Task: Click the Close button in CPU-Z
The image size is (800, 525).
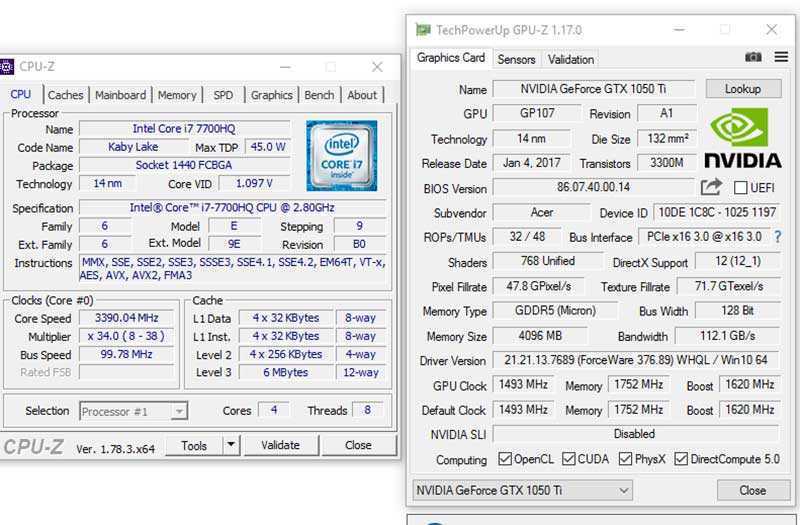Action: [x=358, y=445]
